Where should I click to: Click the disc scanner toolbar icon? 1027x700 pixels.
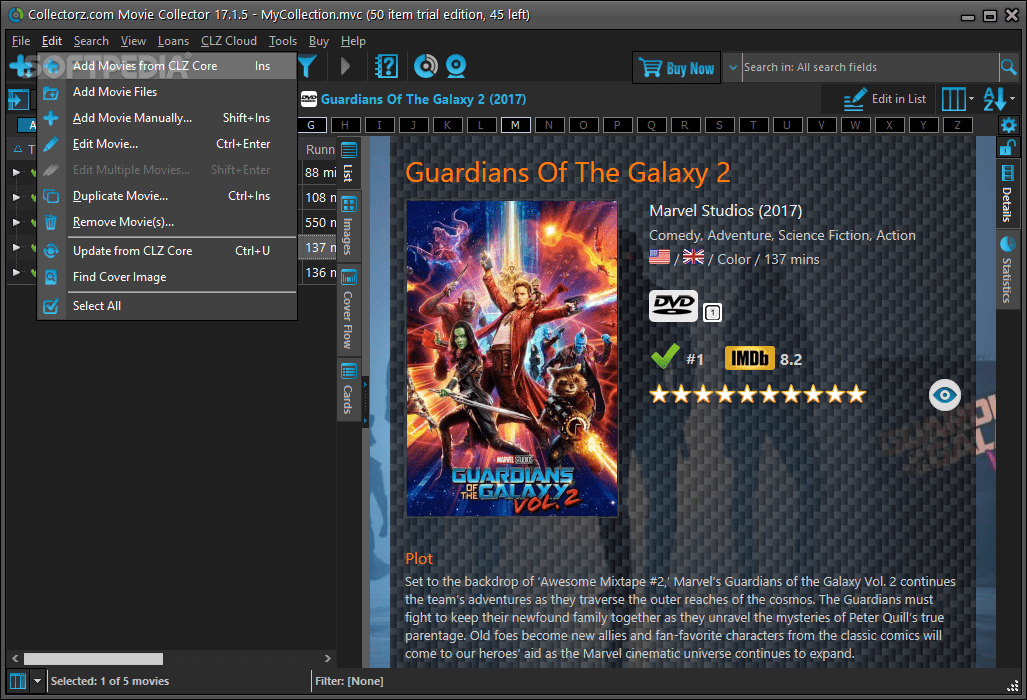click(426, 66)
